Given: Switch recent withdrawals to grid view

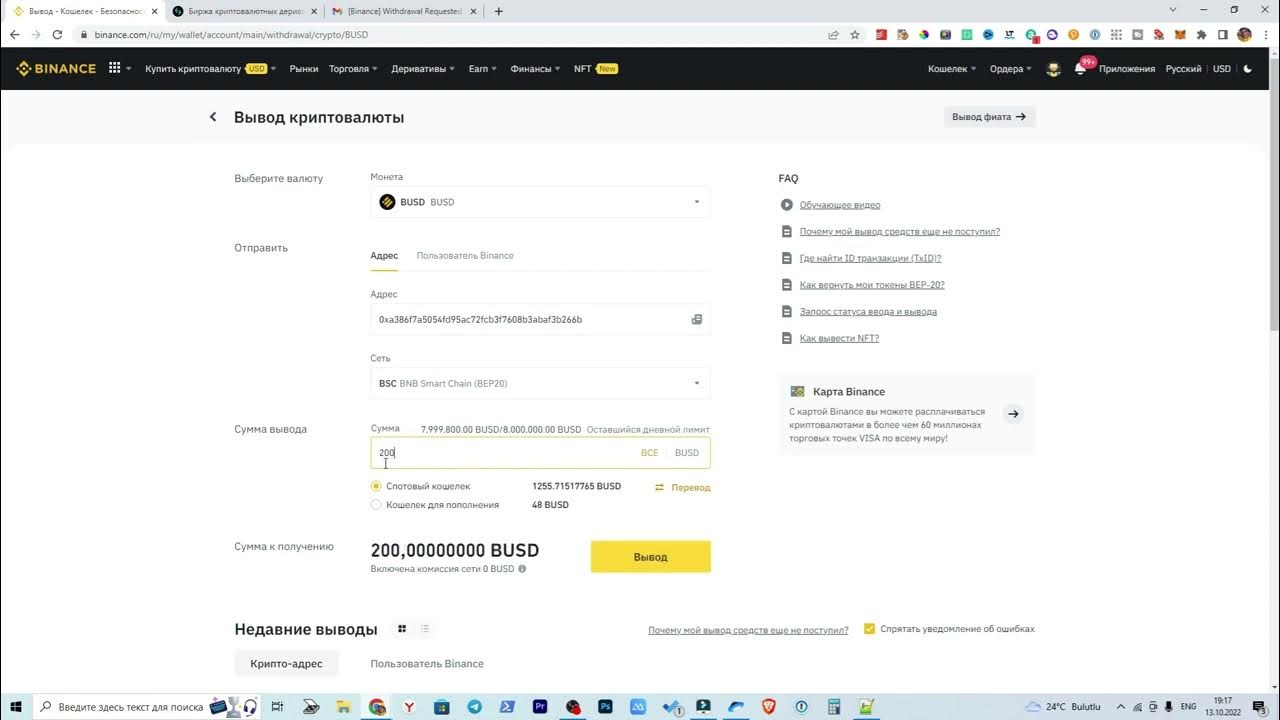Looking at the screenshot, I should point(402,629).
